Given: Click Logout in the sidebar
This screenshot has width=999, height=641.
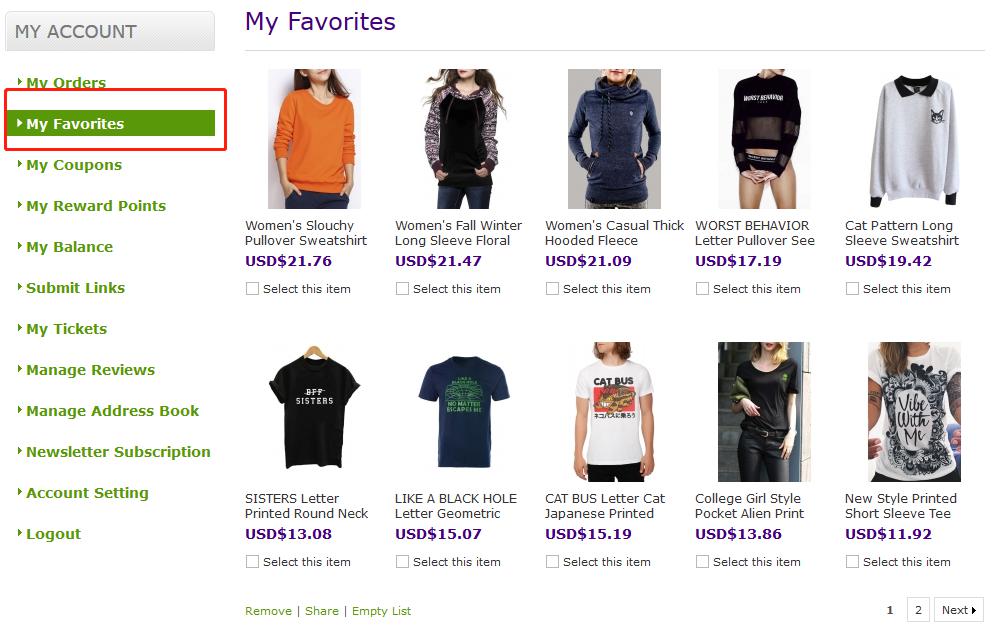Looking at the screenshot, I should point(54,534).
